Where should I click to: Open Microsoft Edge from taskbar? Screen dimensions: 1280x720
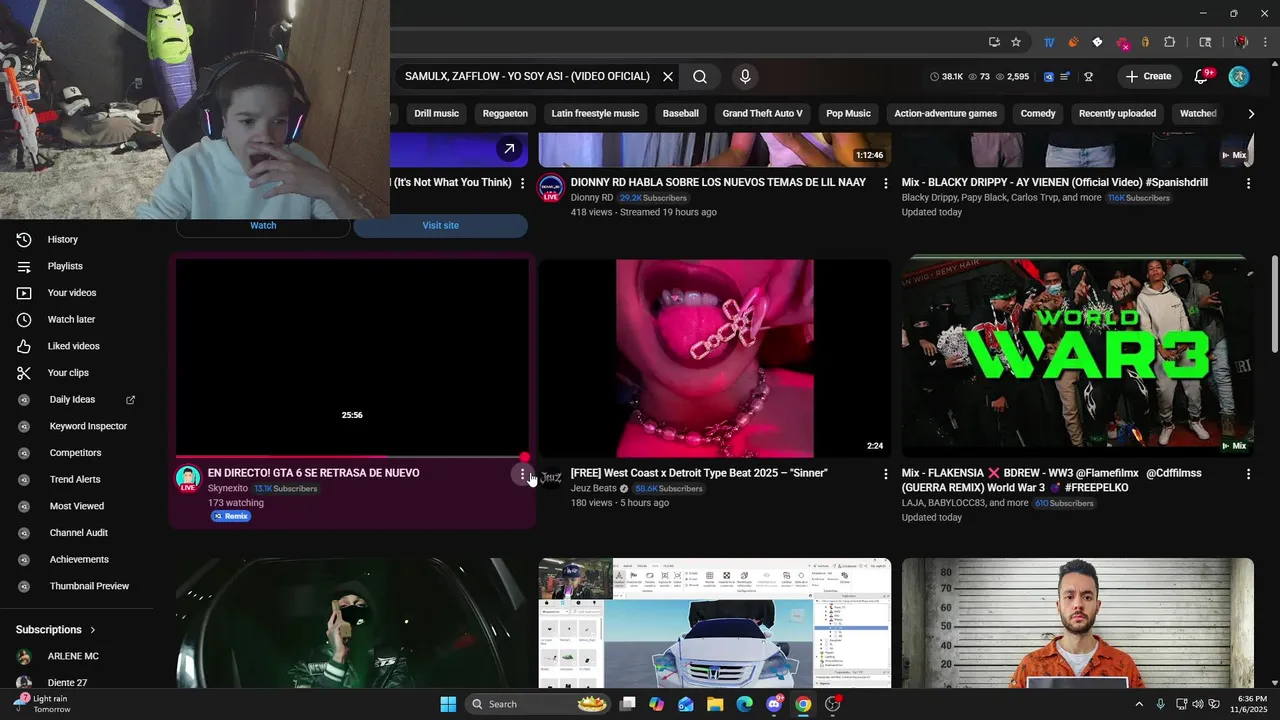point(745,704)
